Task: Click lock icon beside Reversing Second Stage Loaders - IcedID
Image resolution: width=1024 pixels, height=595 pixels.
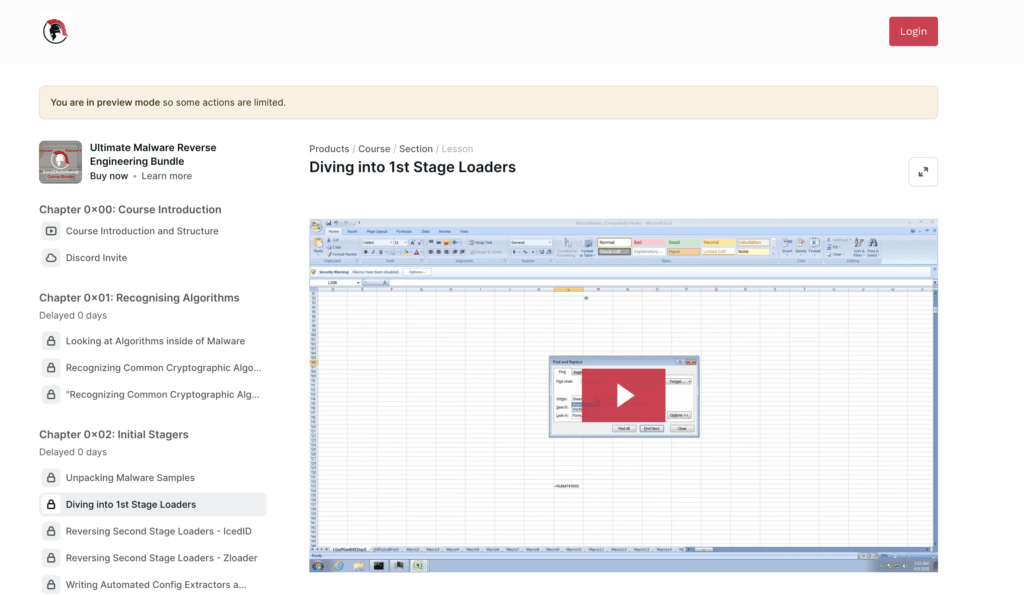Action: pyautogui.click(x=51, y=531)
